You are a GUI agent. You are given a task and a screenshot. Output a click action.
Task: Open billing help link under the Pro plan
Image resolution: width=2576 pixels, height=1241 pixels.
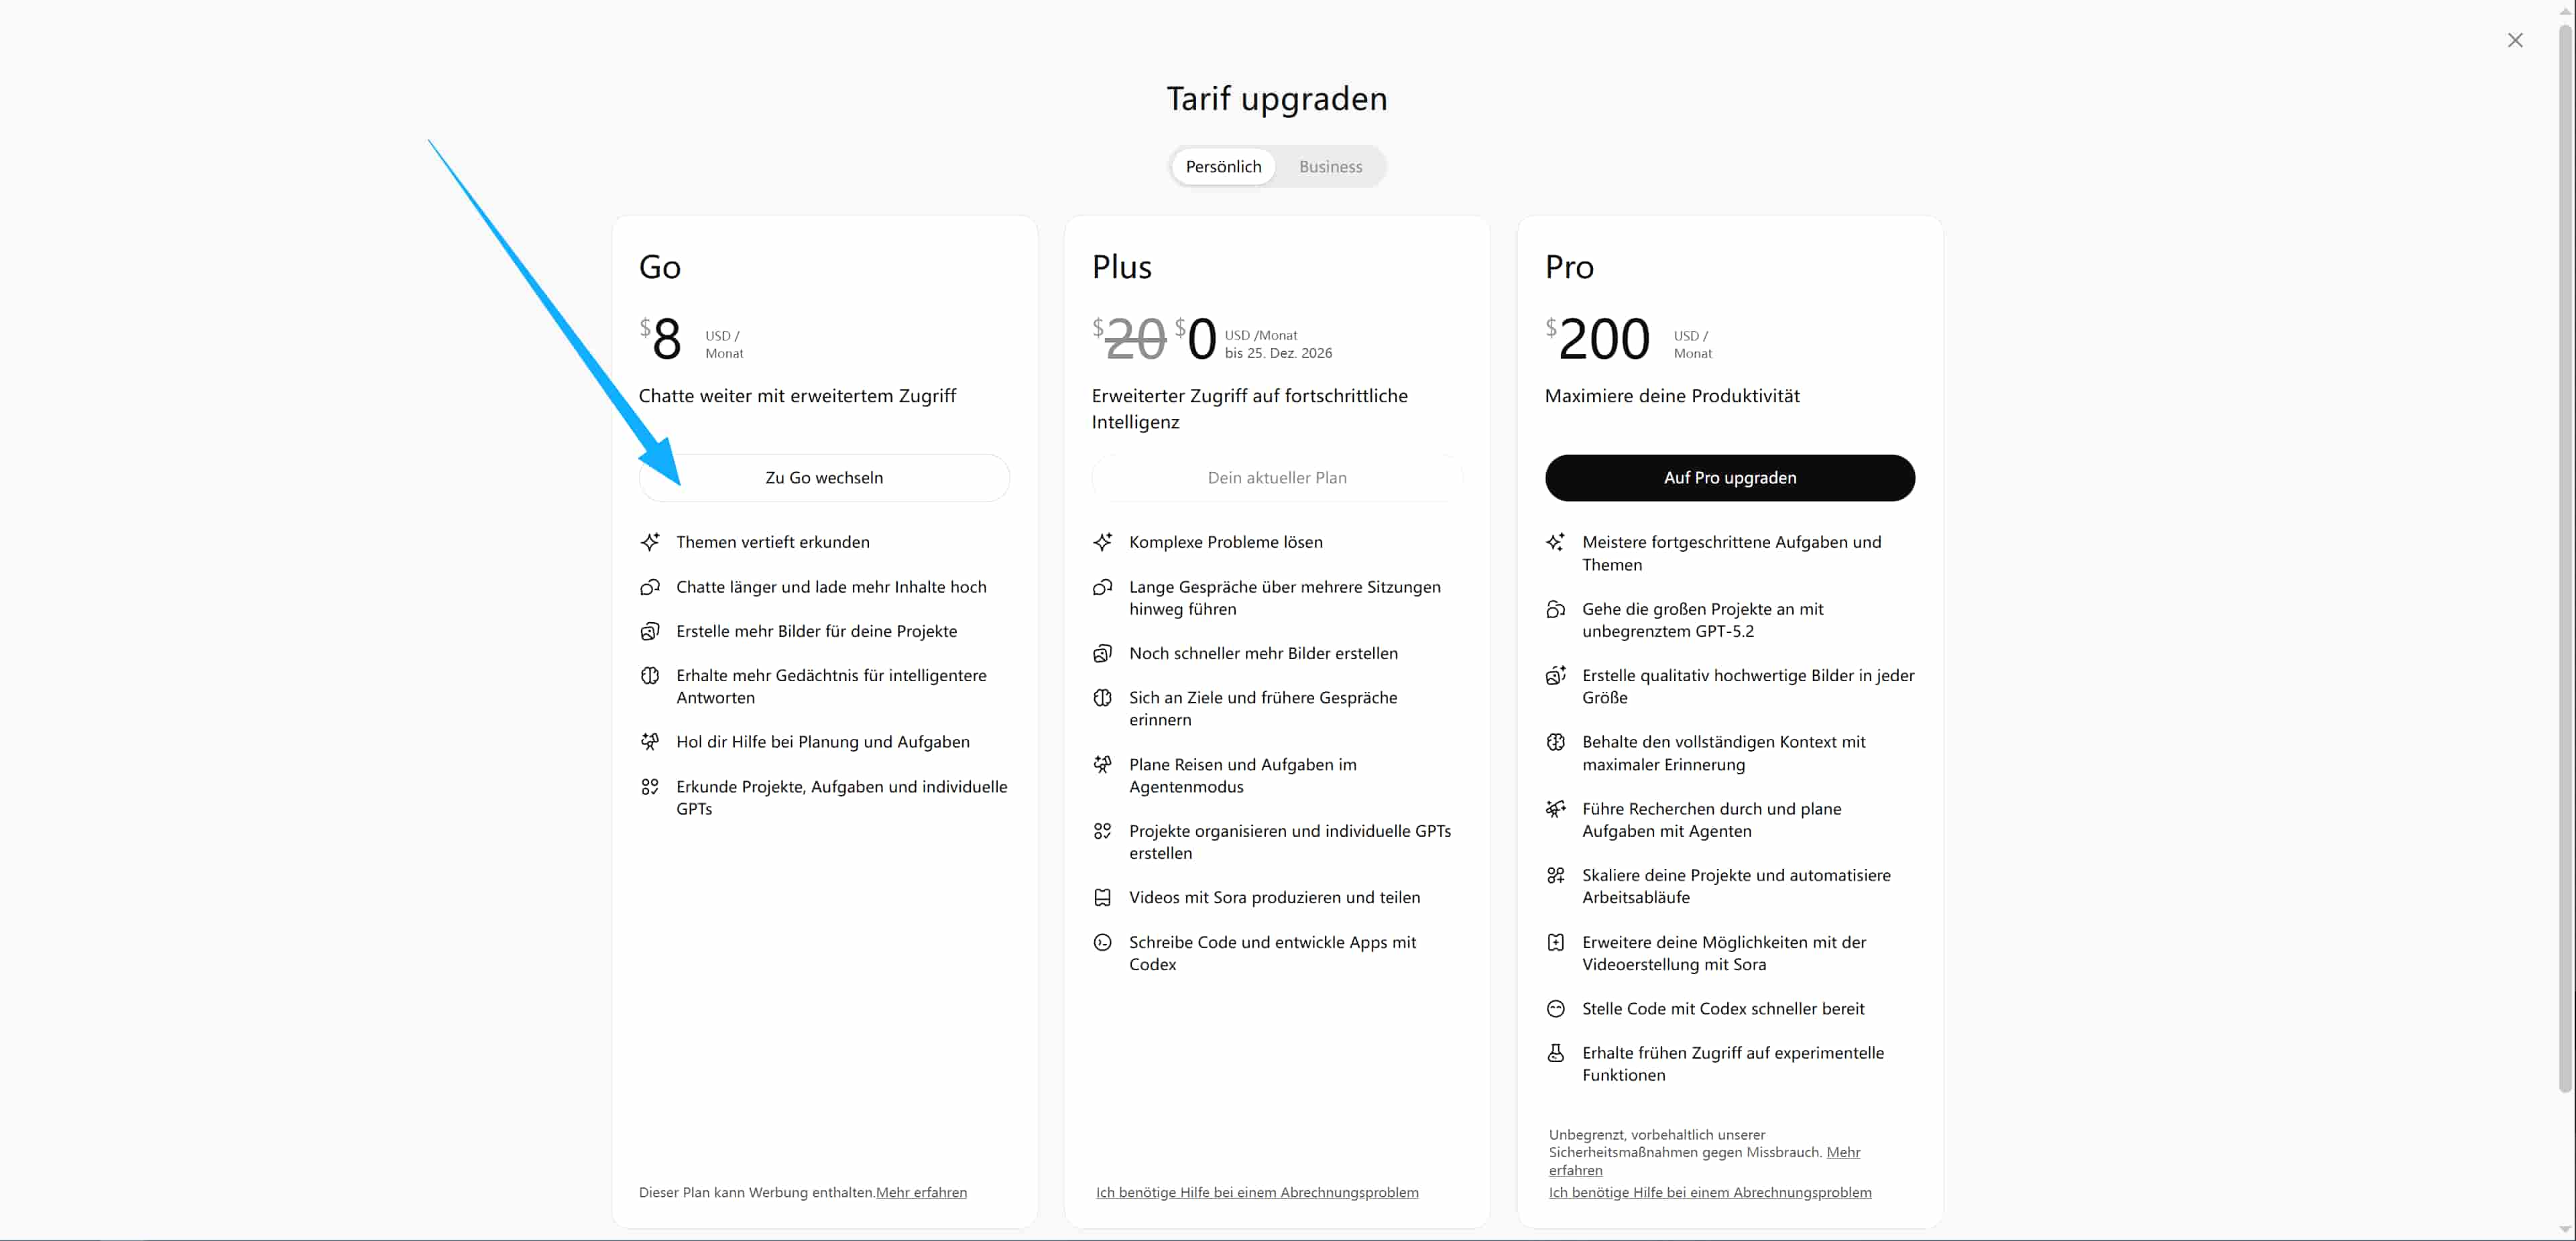tap(1709, 1192)
